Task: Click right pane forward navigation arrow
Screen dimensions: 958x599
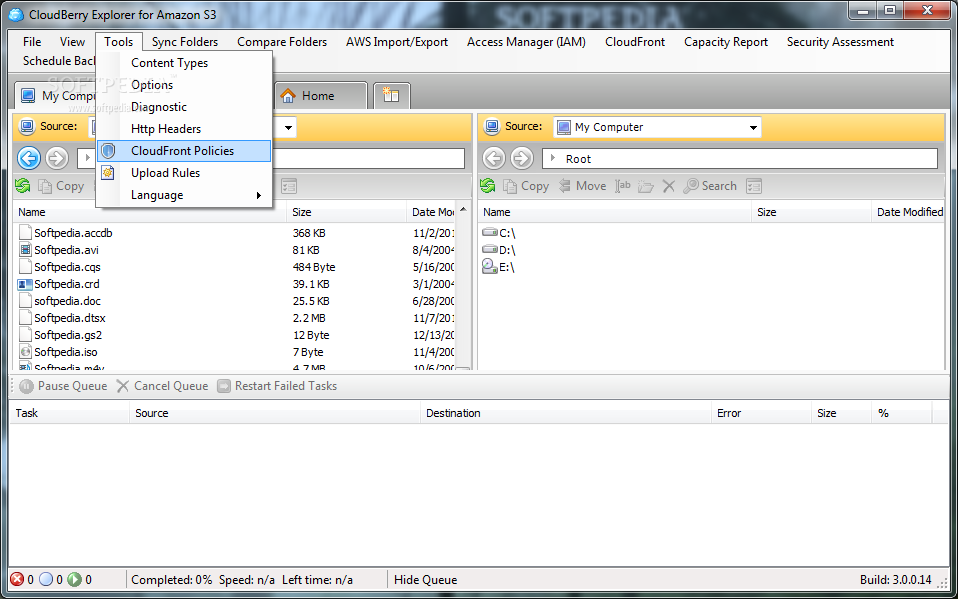Action: coord(522,159)
